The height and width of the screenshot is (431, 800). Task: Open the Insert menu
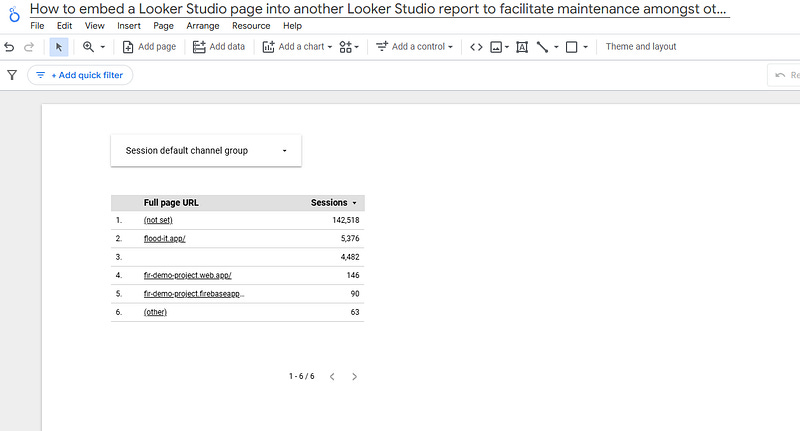[x=129, y=26]
